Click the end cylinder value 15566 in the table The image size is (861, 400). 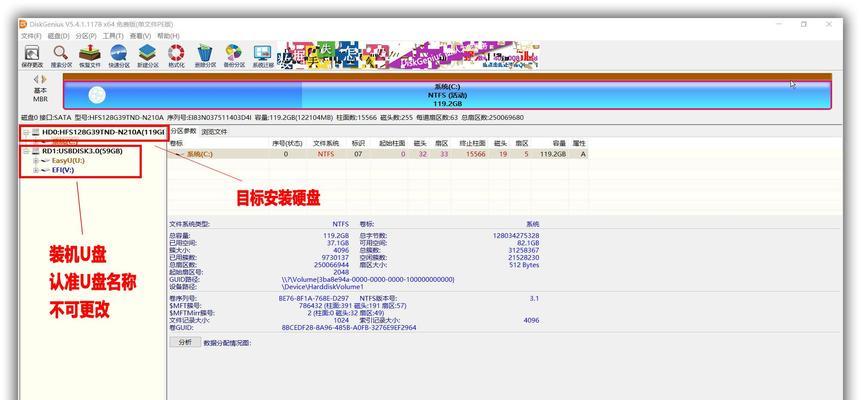click(475, 154)
